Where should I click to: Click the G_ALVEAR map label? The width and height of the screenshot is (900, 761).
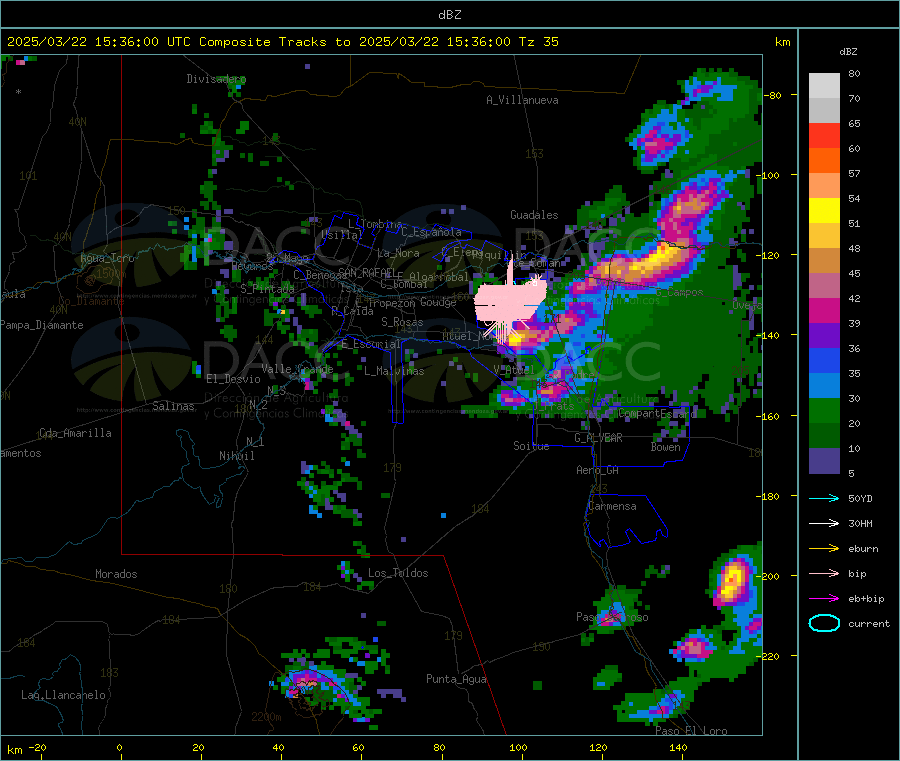[x=598, y=438]
